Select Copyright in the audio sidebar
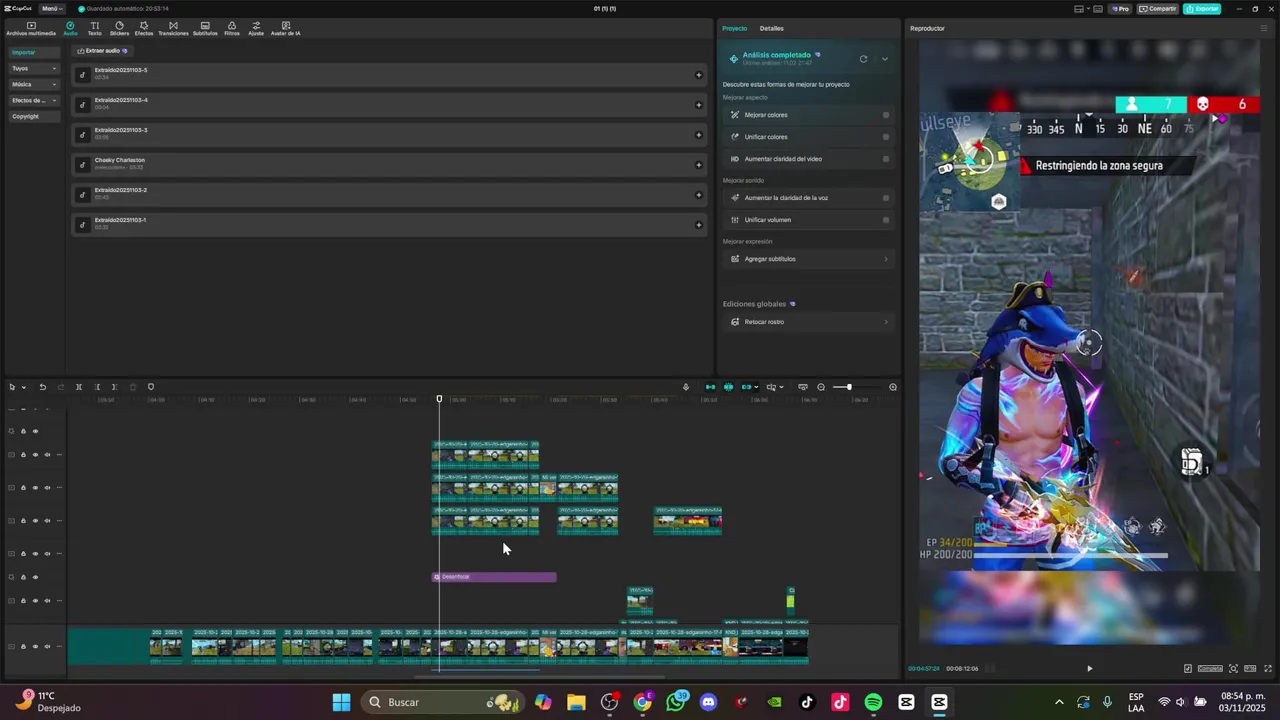Image resolution: width=1280 pixels, height=720 pixels. 34,116
